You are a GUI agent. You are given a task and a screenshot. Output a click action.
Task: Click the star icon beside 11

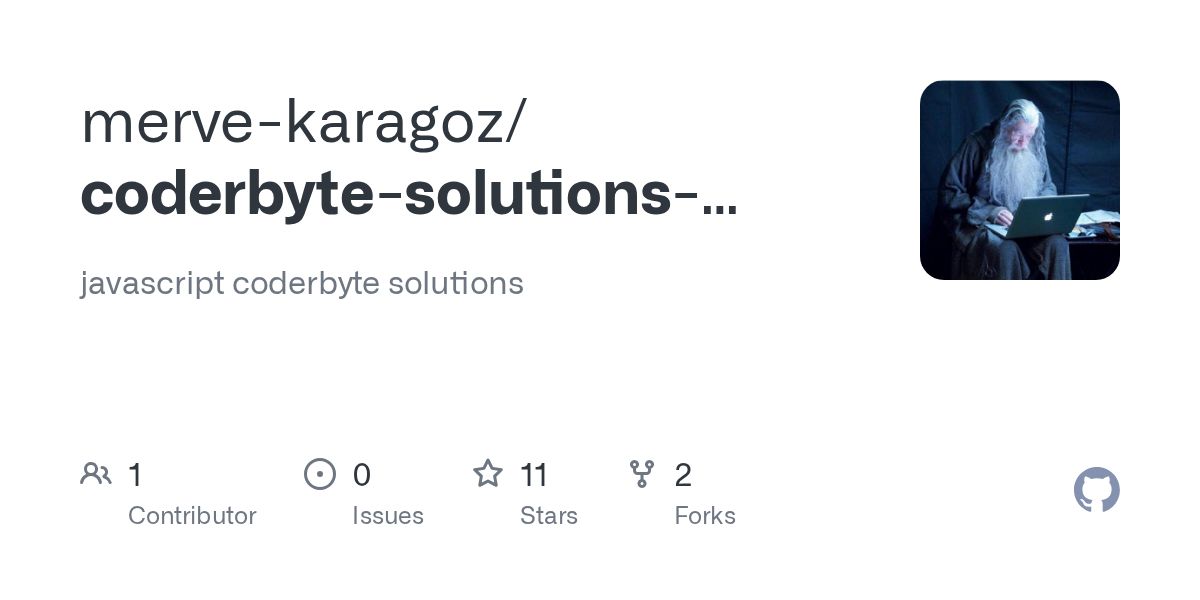click(488, 473)
